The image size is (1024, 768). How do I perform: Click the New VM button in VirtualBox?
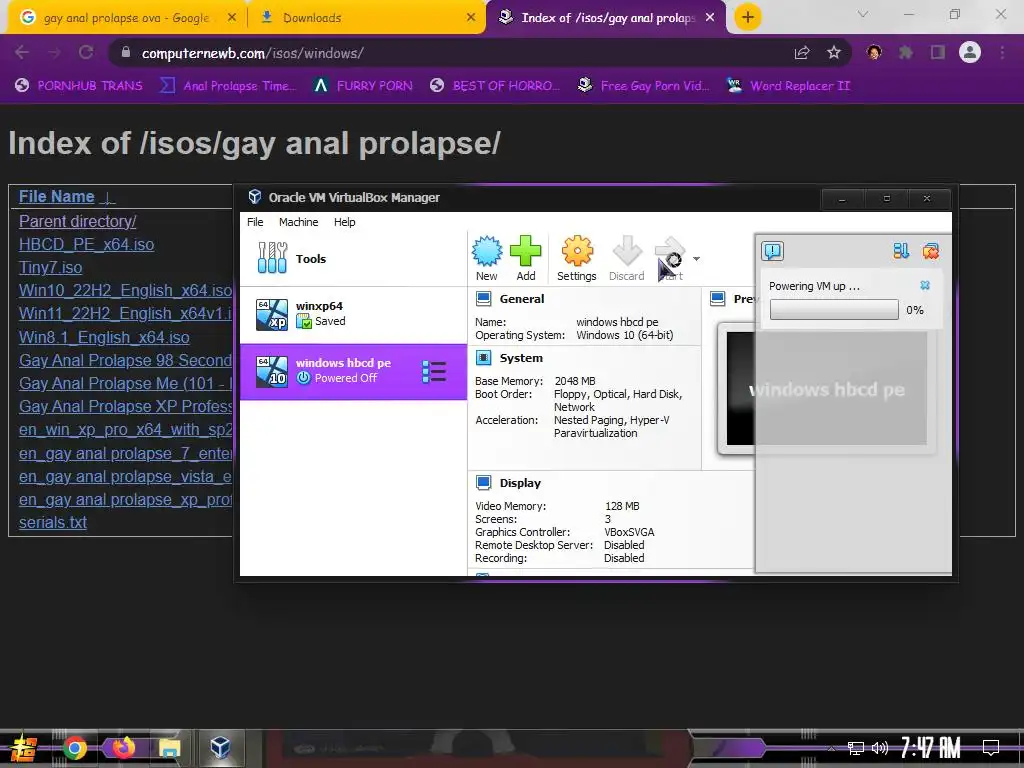pos(487,258)
